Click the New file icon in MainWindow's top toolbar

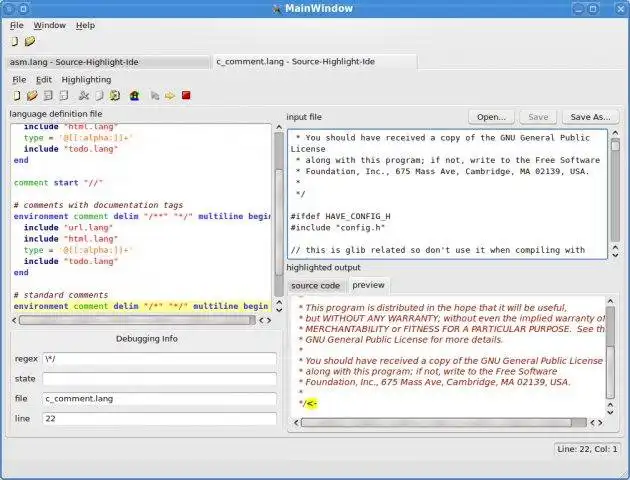point(14,41)
